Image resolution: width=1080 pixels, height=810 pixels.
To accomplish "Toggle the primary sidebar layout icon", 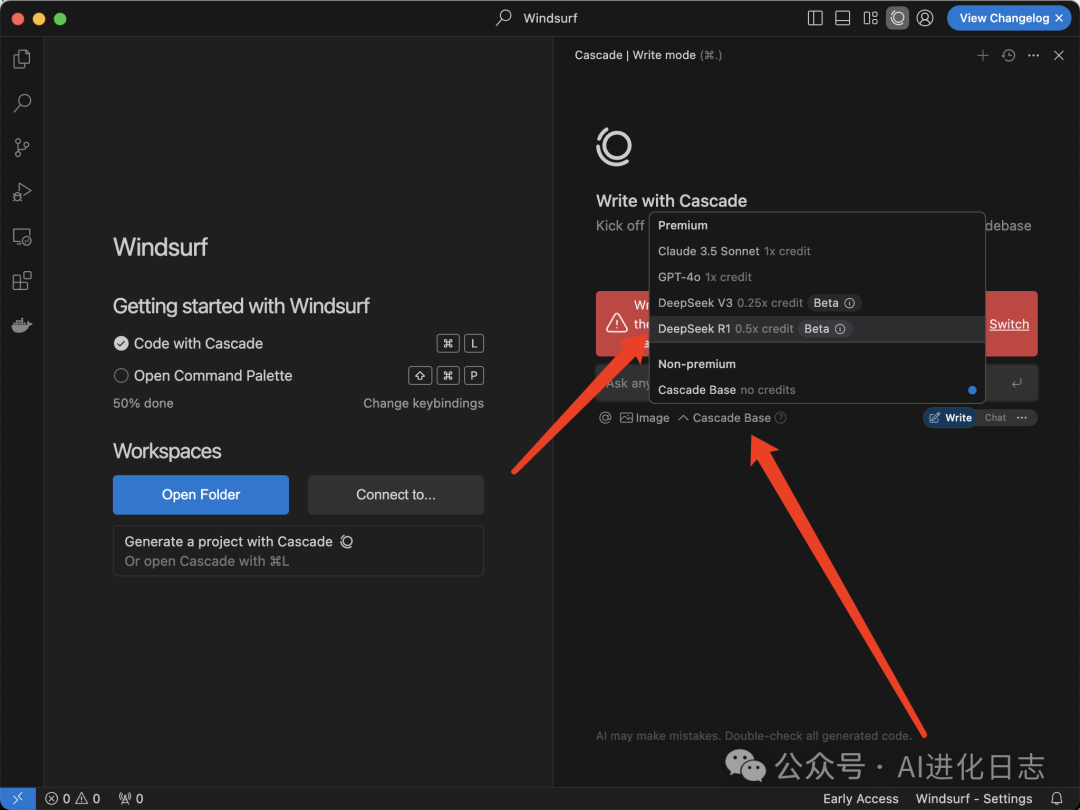I will [x=815, y=19].
